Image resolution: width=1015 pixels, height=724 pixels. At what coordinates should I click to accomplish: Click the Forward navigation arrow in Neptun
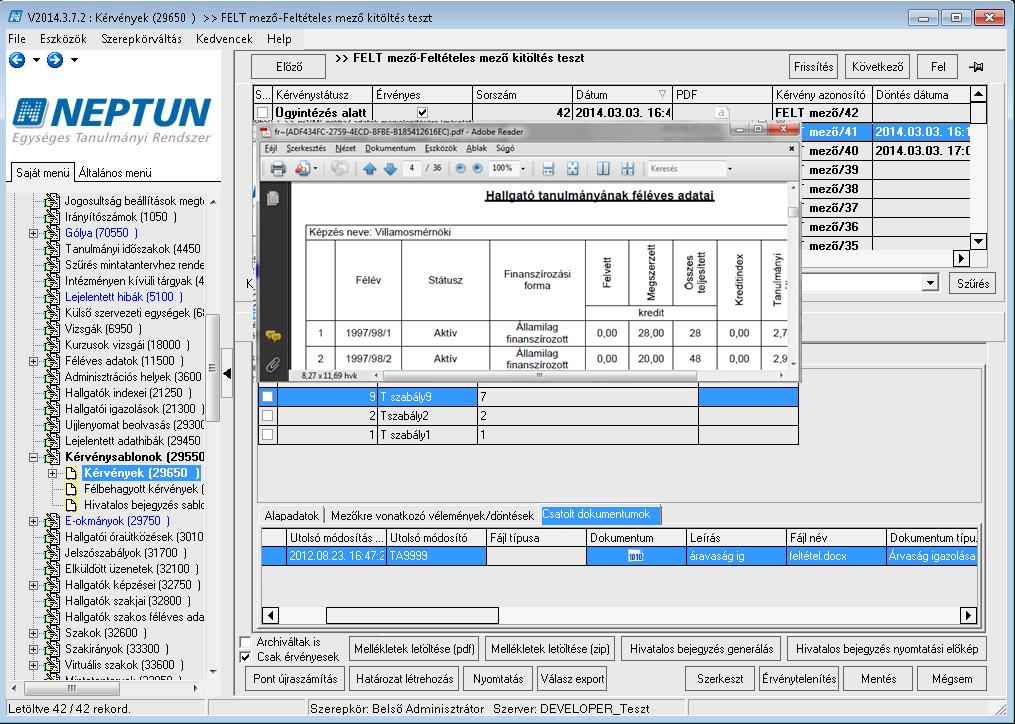coord(55,60)
